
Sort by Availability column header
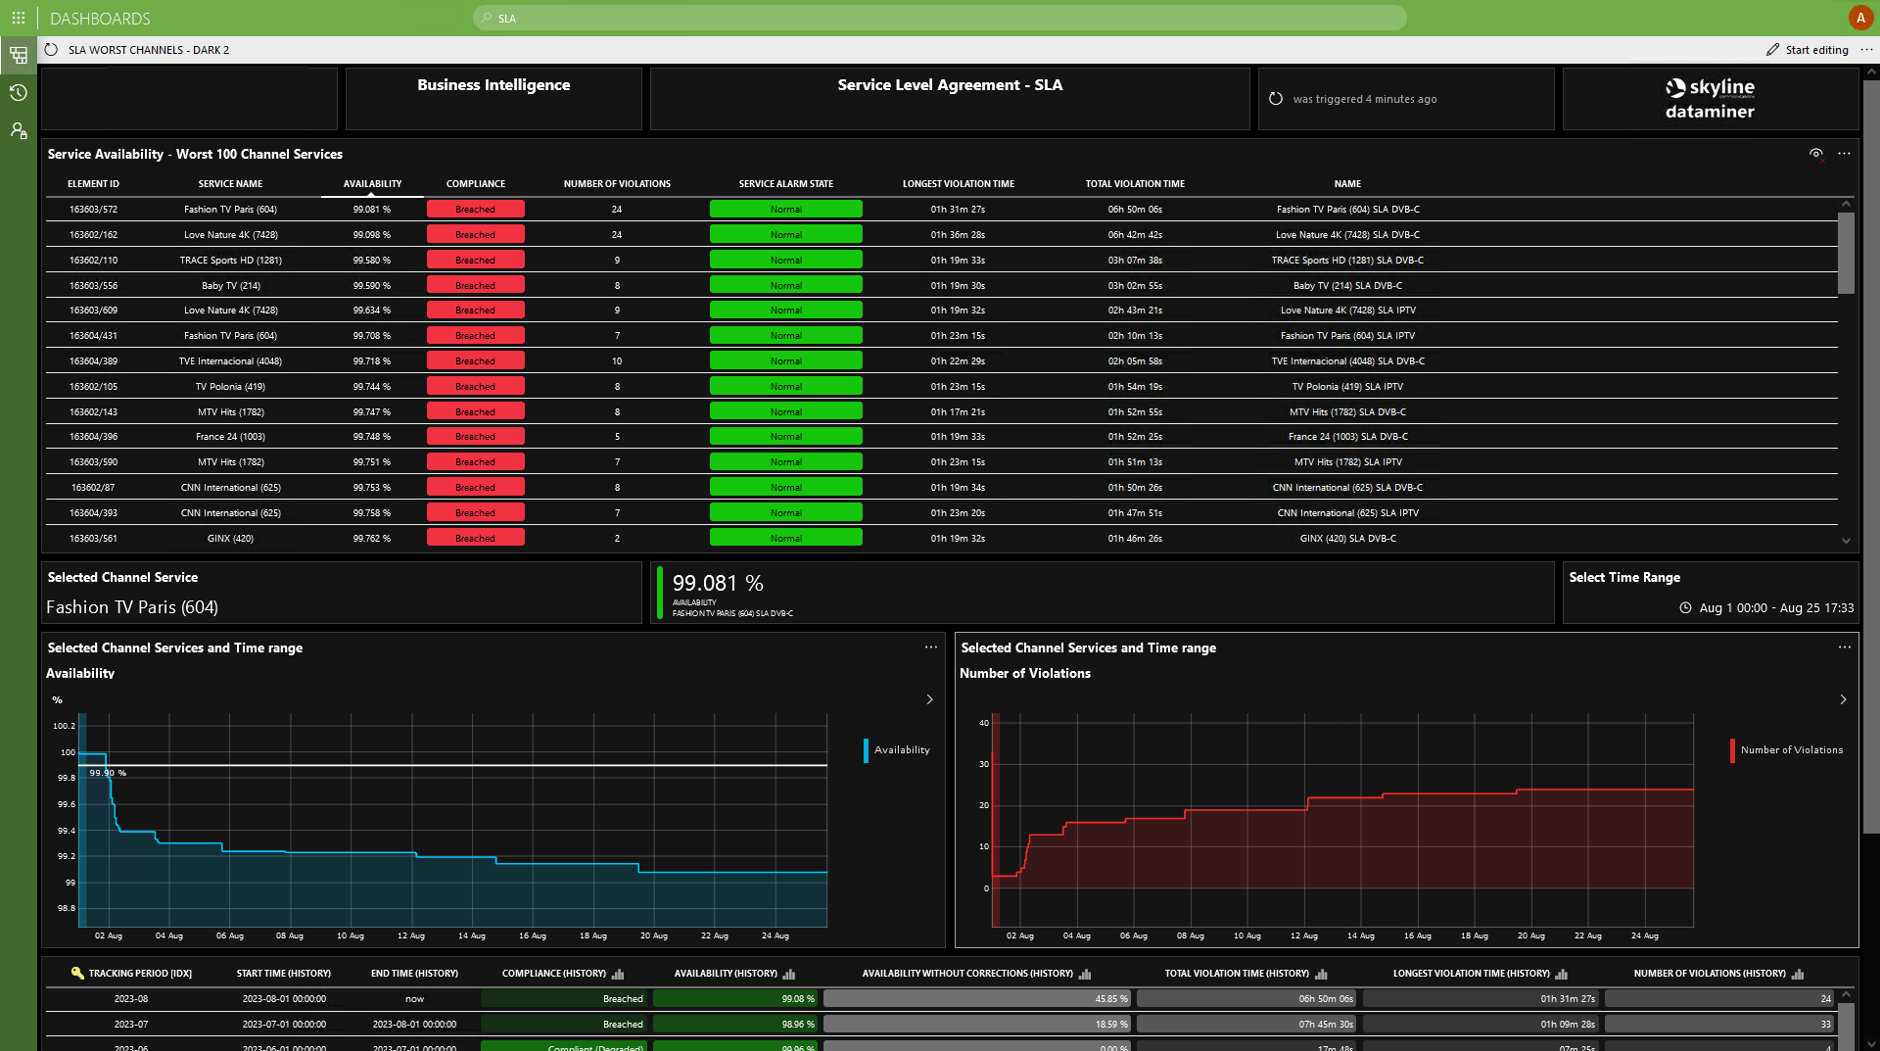372,184
